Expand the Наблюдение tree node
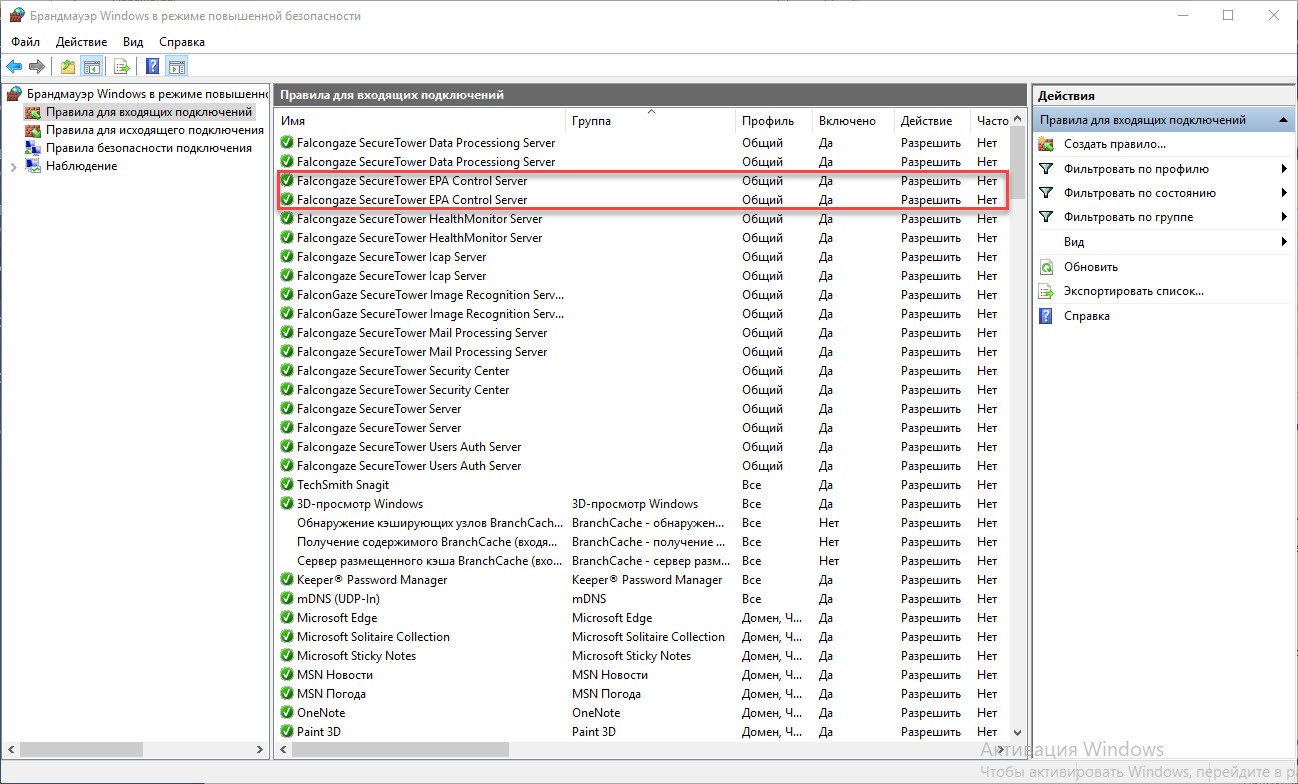Viewport: 1298px width, 784px height. coord(13,166)
